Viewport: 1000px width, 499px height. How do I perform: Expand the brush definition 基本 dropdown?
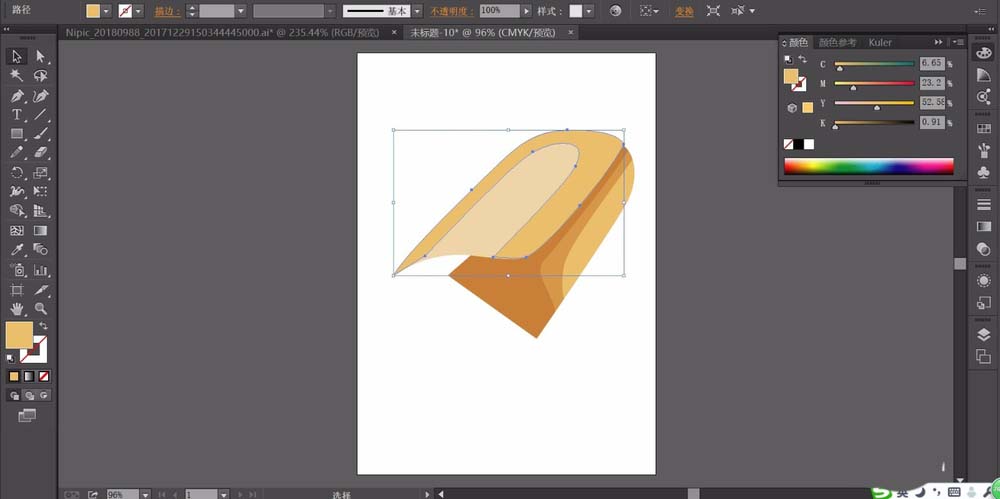click(x=416, y=11)
